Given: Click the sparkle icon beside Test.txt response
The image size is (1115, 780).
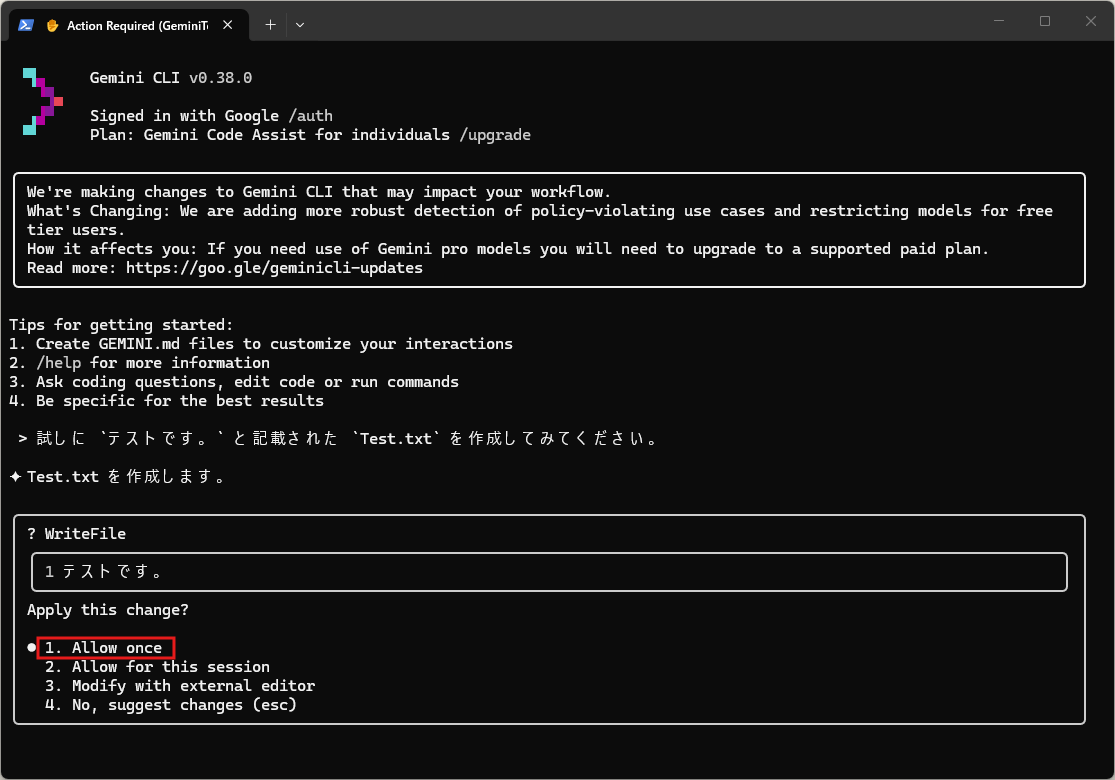Looking at the screenshot, I should tap(15, 477).
